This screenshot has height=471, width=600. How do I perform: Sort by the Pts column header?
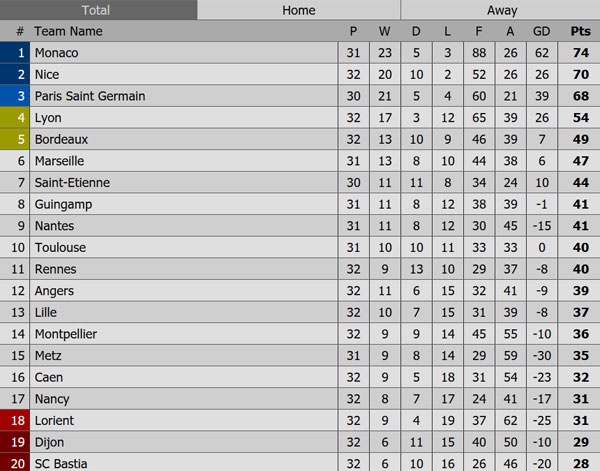581,31
